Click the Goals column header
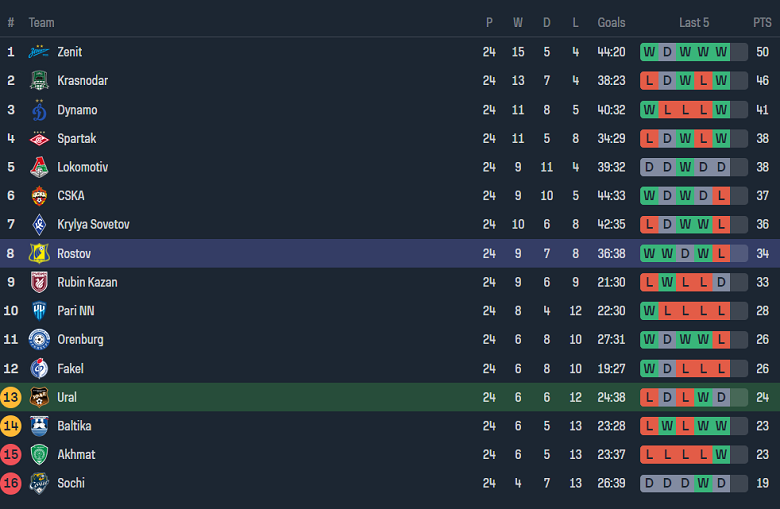This screenshot has height=509, width=780. pos(611,23)
